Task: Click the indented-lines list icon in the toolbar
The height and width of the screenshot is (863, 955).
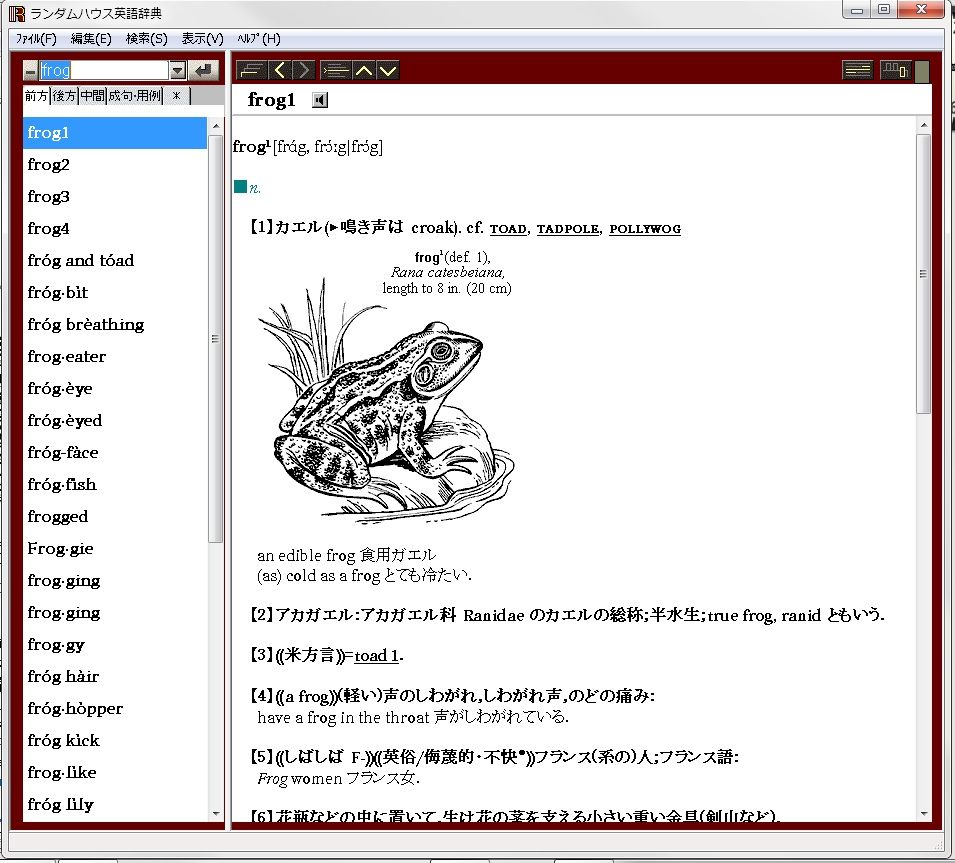Action: pos(336,71)
